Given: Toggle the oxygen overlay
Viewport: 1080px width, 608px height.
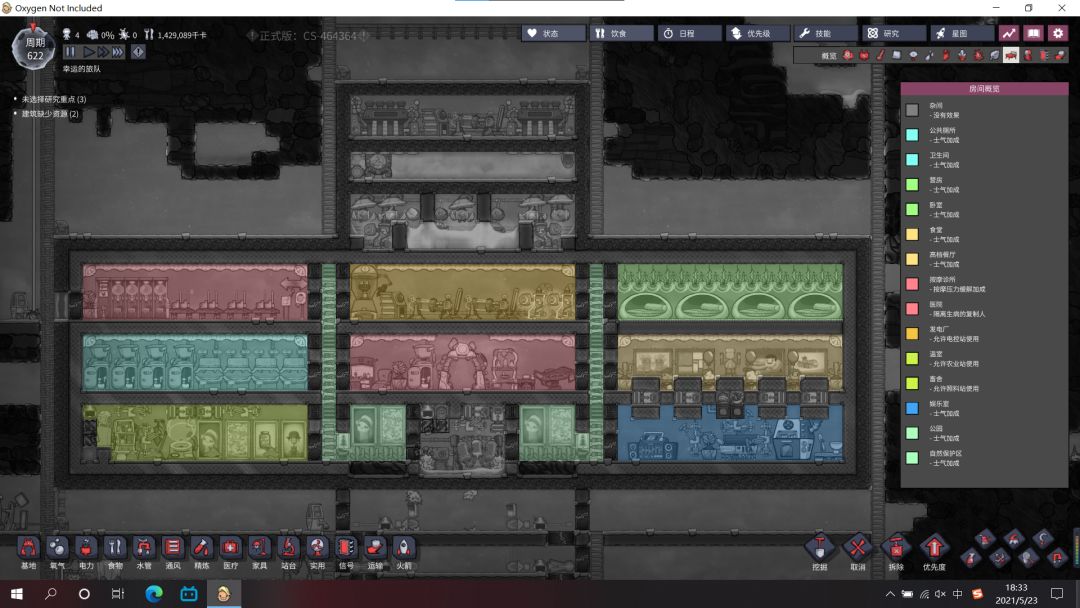Looking at the screenshot, I should (x=848, y=55).
